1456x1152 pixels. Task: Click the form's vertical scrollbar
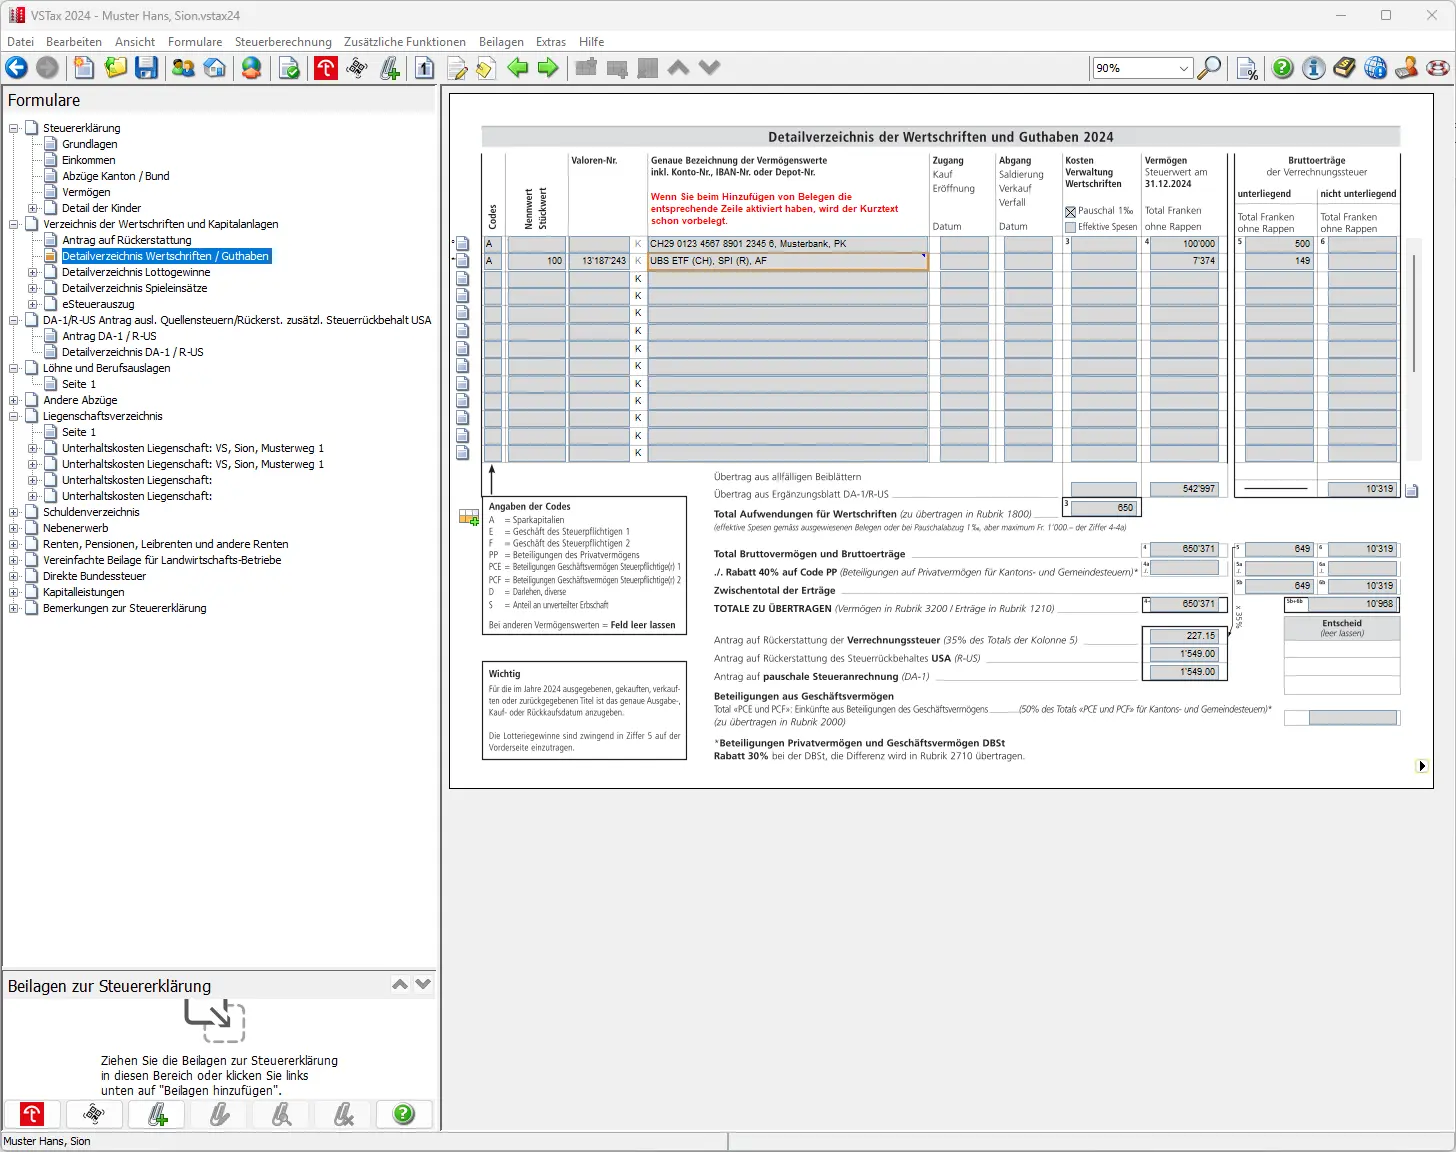tap(1413, 313)
